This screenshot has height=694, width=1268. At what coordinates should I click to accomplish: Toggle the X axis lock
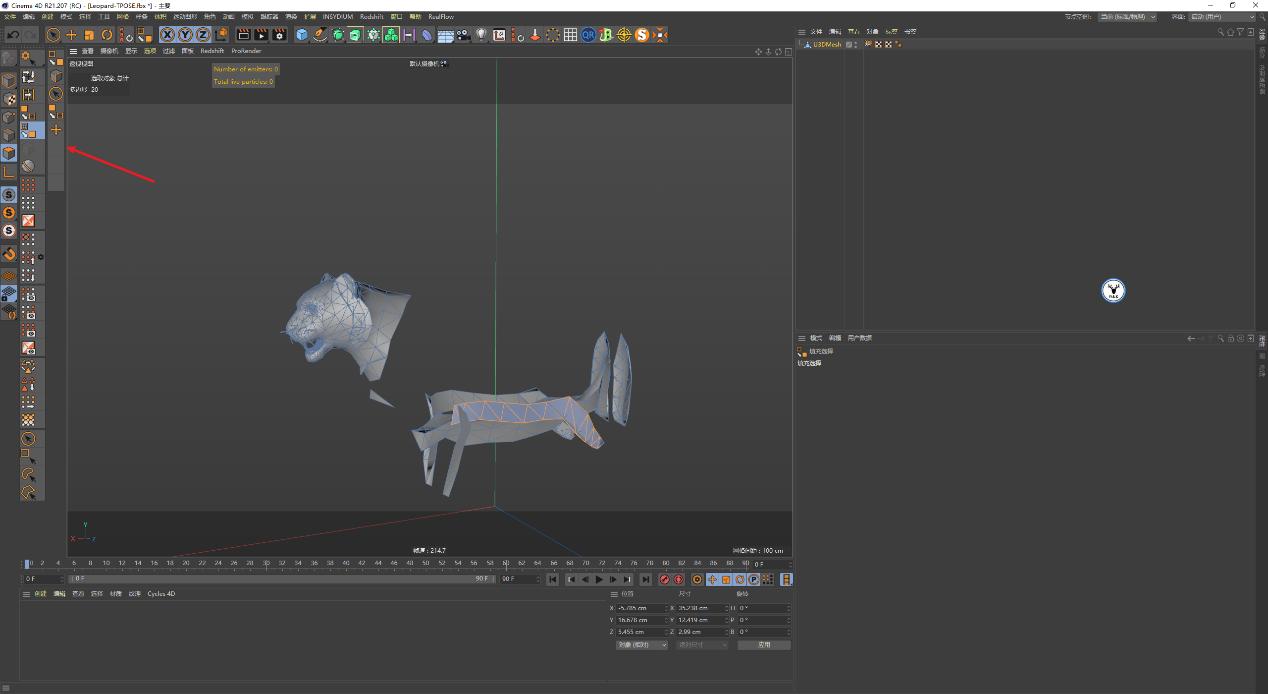tap(168, 35)
